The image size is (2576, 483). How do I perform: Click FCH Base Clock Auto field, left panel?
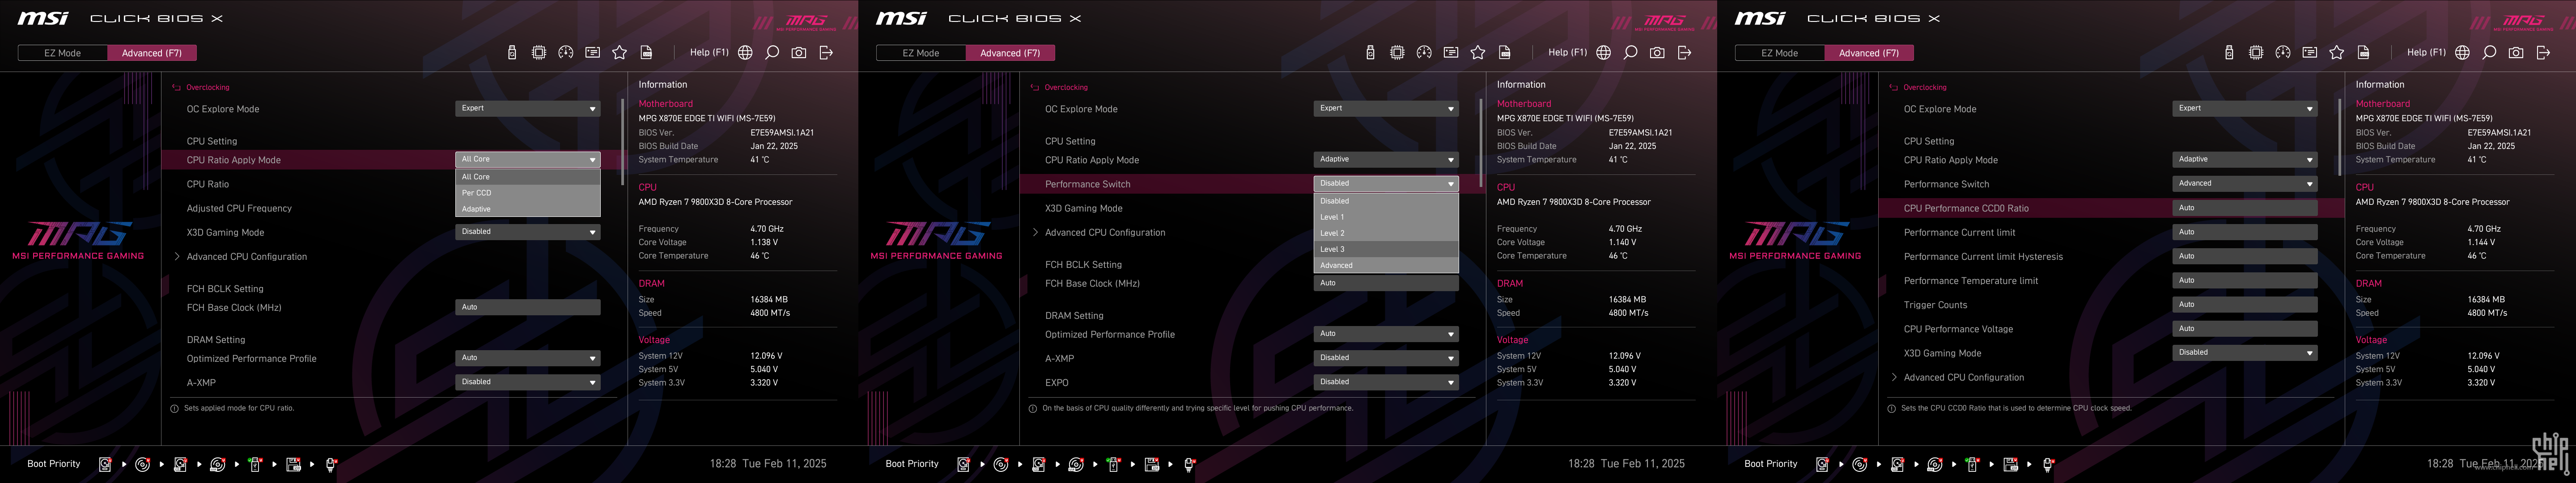[x=528, y=307]
